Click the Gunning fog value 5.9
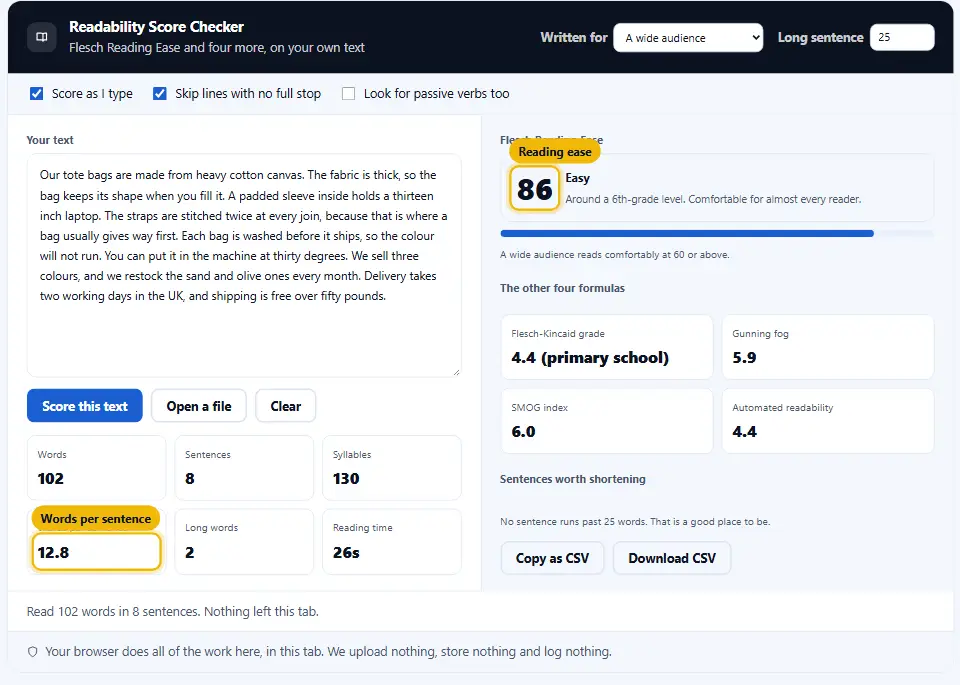The height and width of the screenshot is (685, 960). point(744,357)
